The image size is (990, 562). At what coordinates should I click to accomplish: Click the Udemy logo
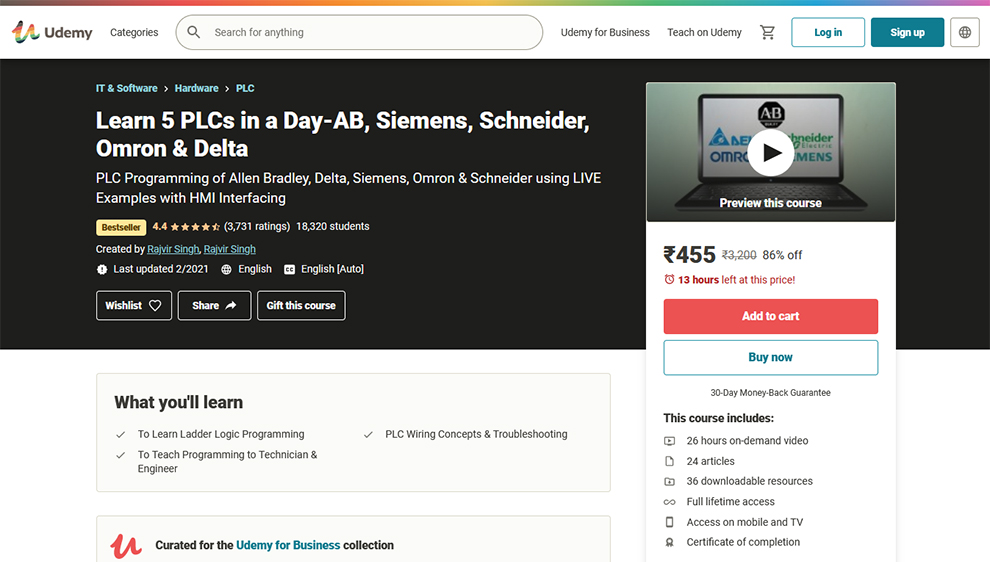coord(52,32)
